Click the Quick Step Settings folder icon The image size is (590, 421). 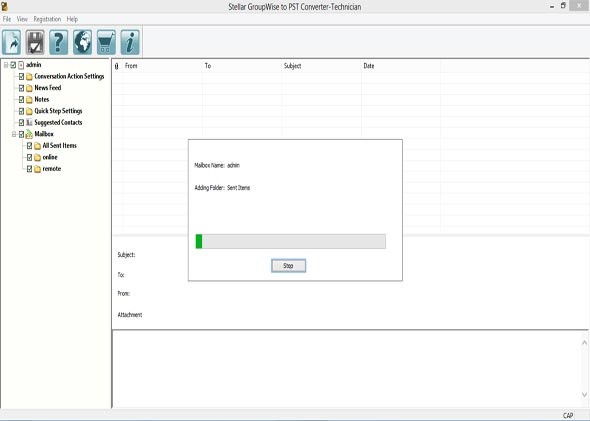29,111
